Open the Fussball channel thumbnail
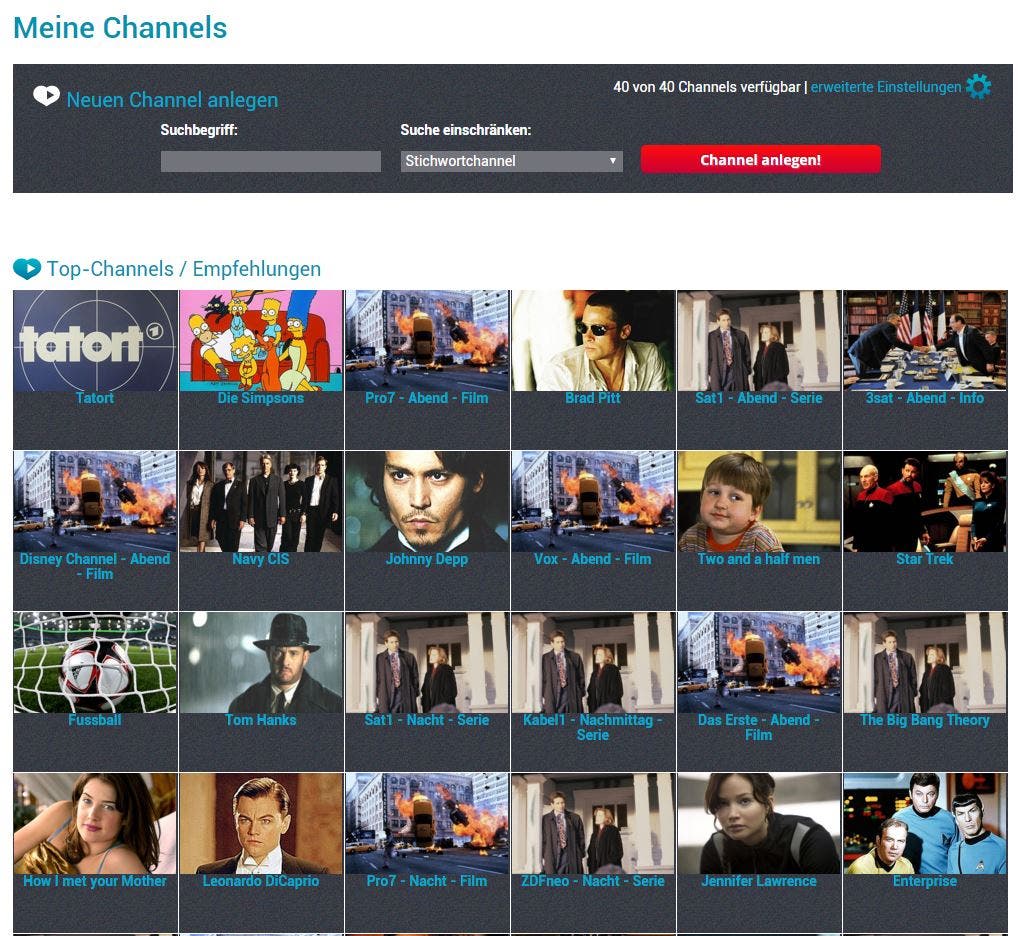 pyautogui.click(x=95, y=663)
